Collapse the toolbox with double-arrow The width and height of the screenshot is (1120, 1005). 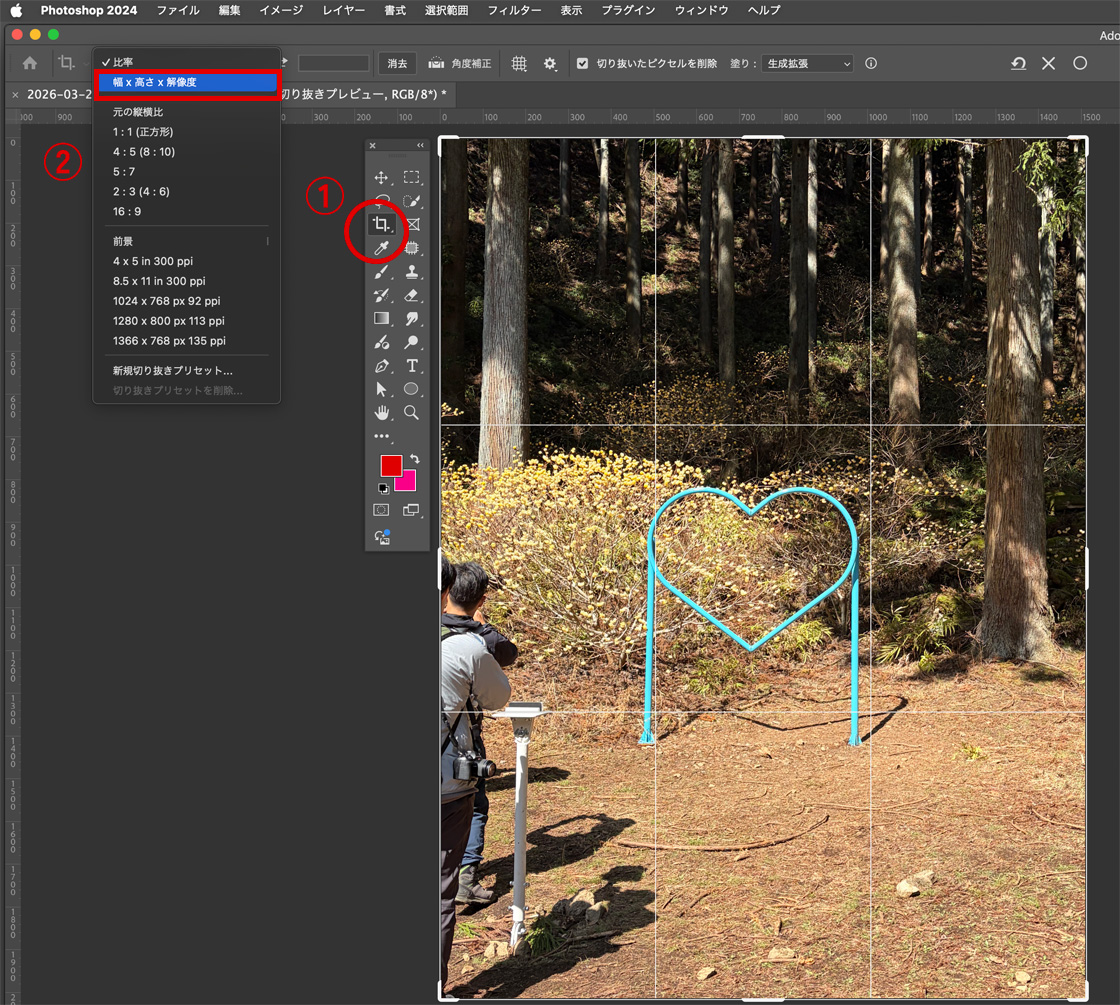tap(420, 146)
